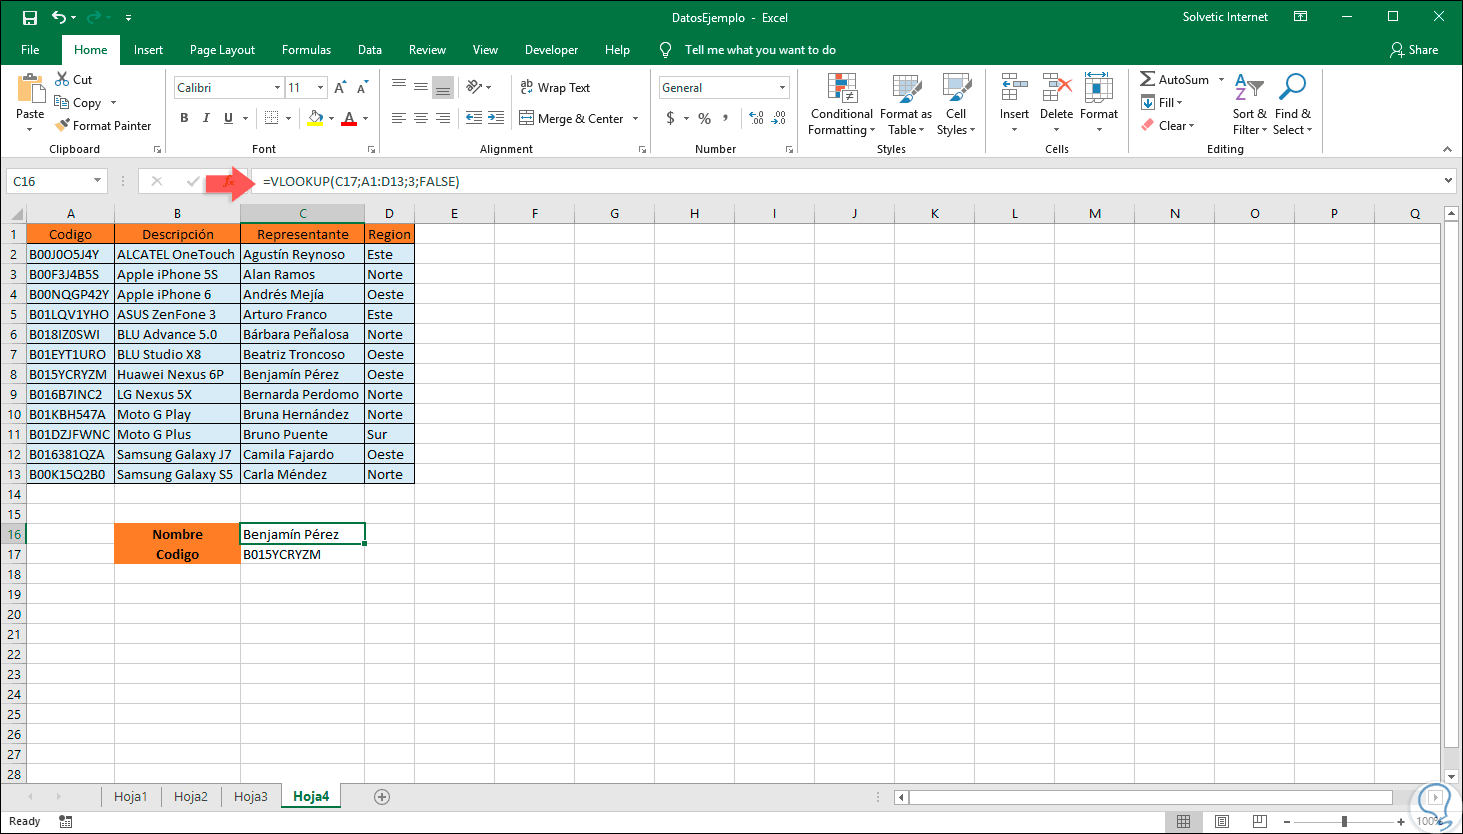Switch to the Data tab
The height and width of the screenshot is (834, 1463).
click(370, 50)
